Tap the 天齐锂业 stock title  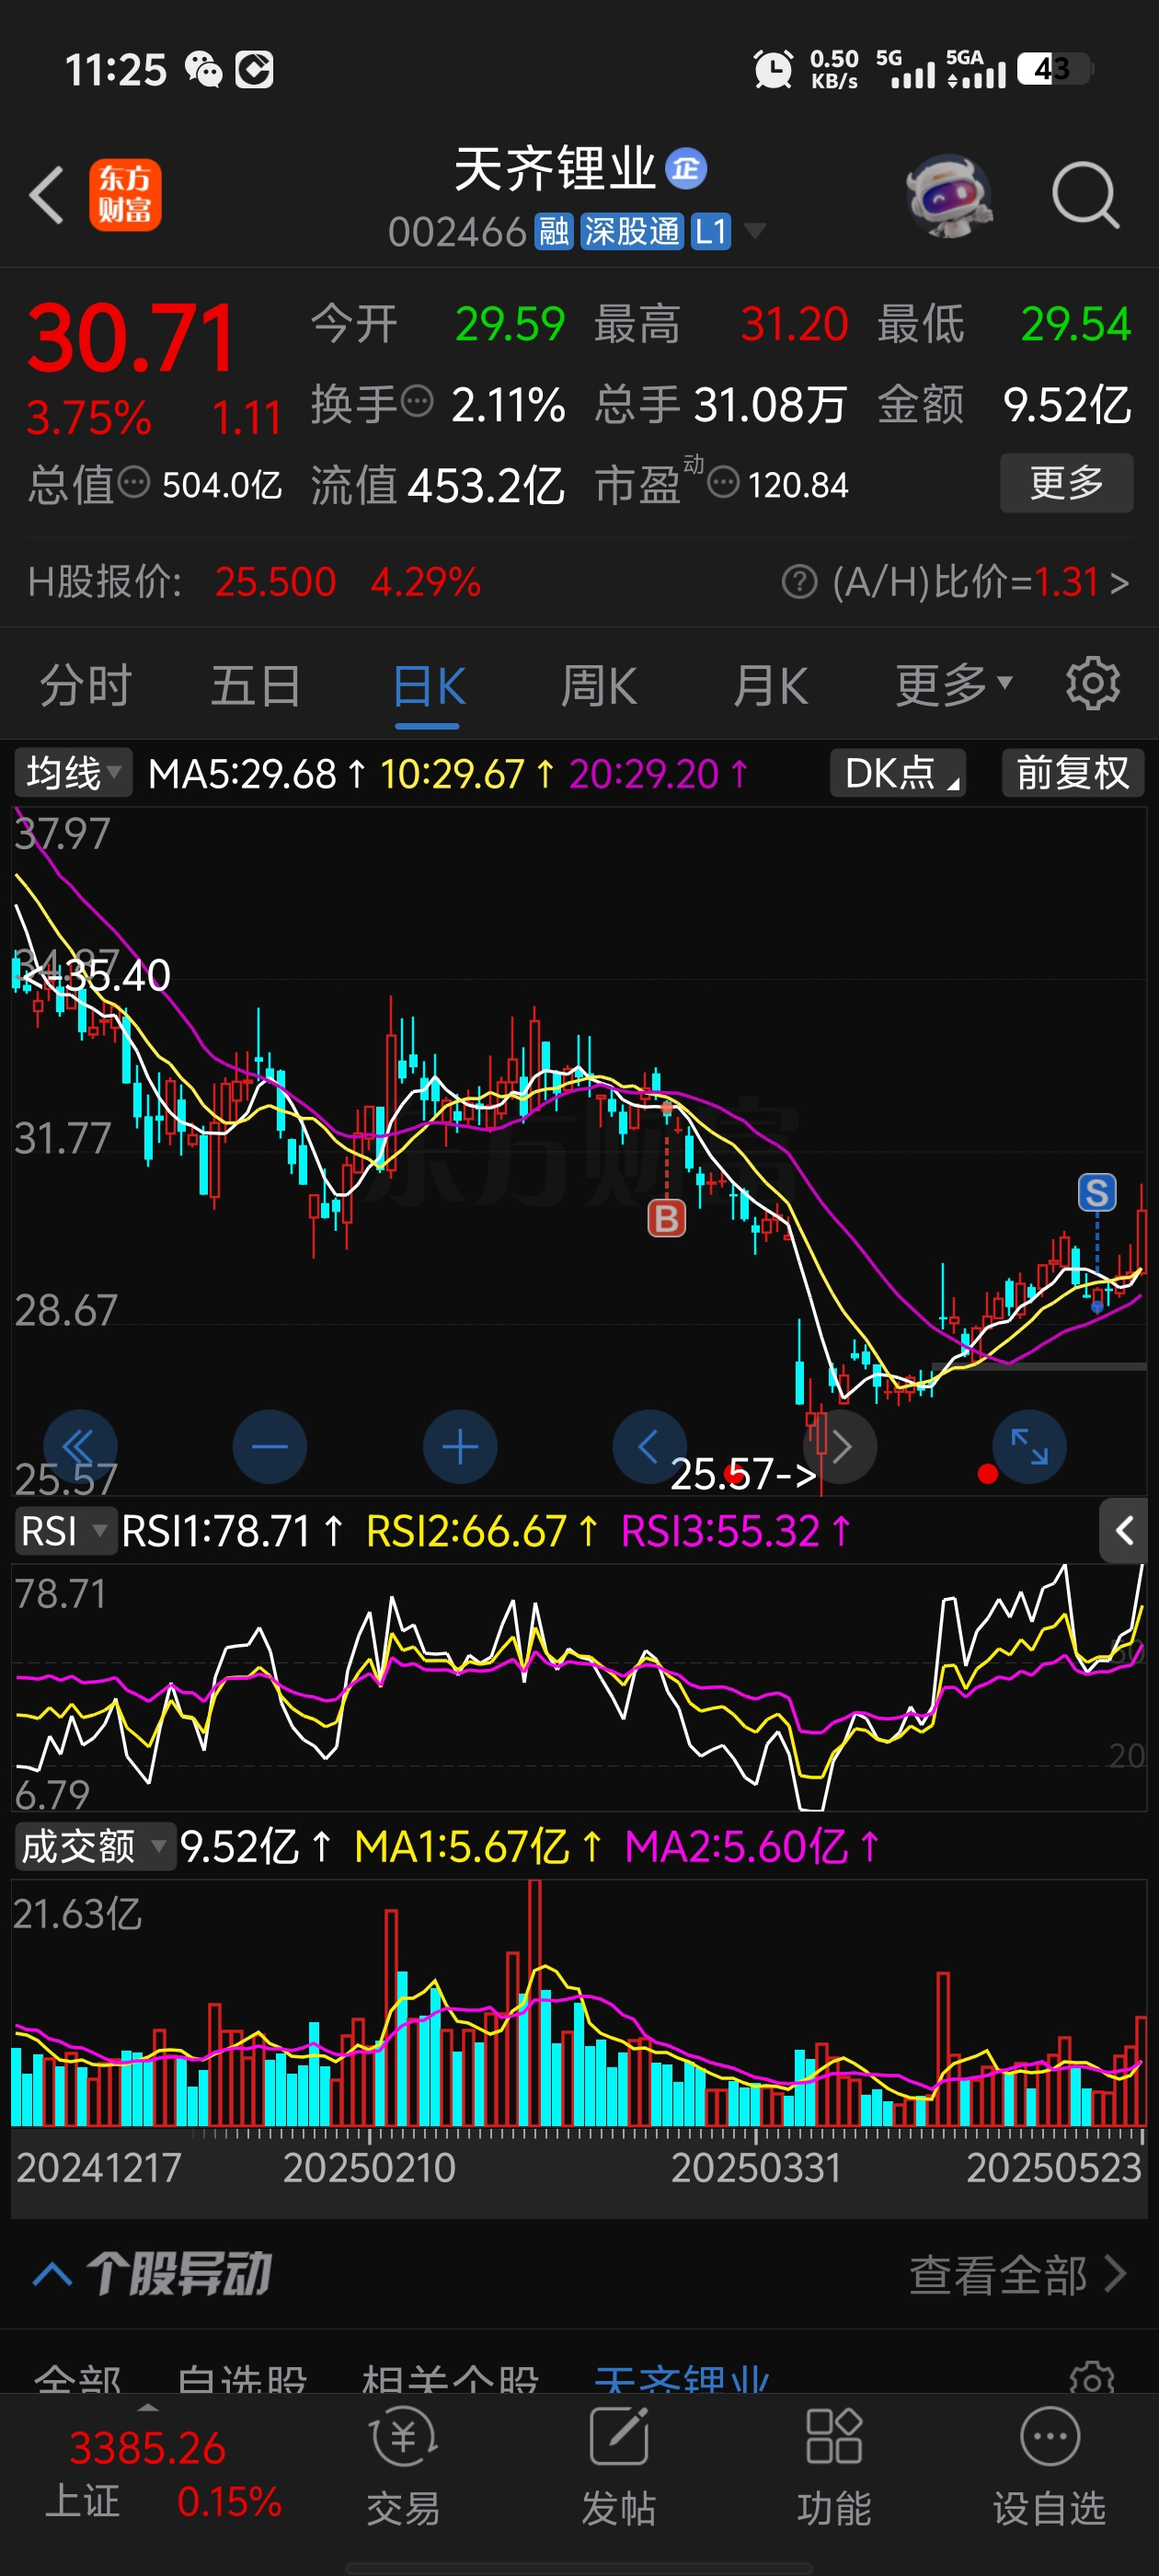(x=555, y=169)
